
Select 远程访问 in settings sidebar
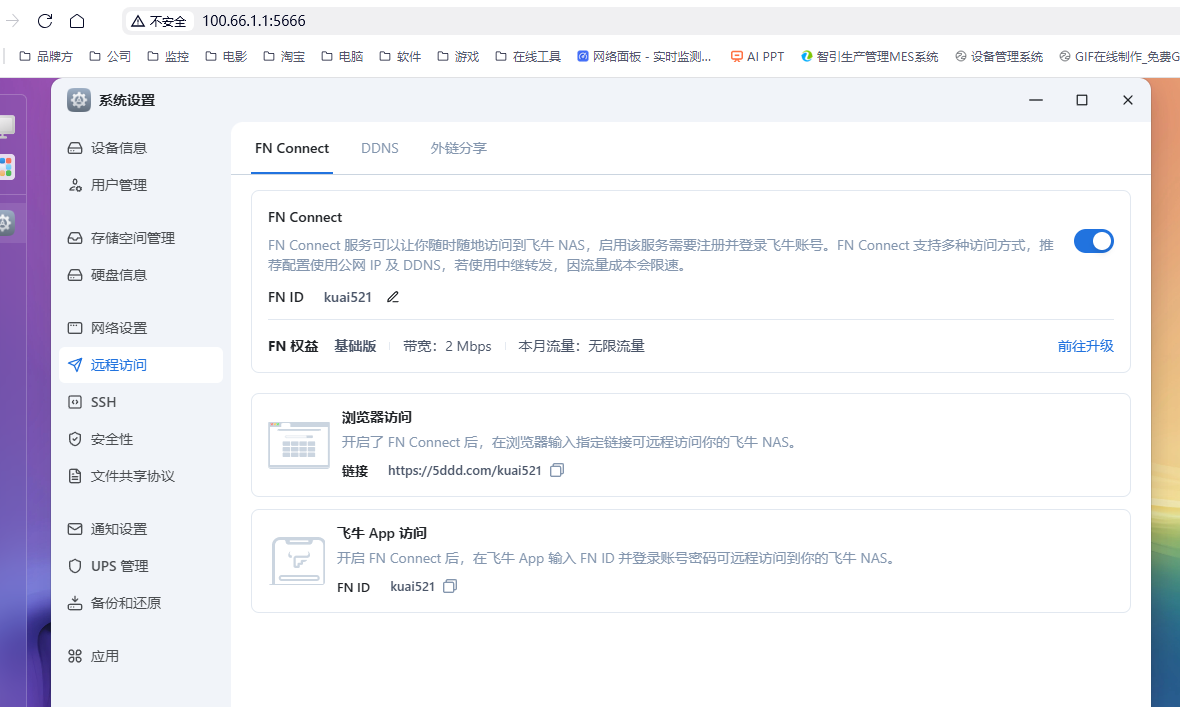[x=141, y=365]
